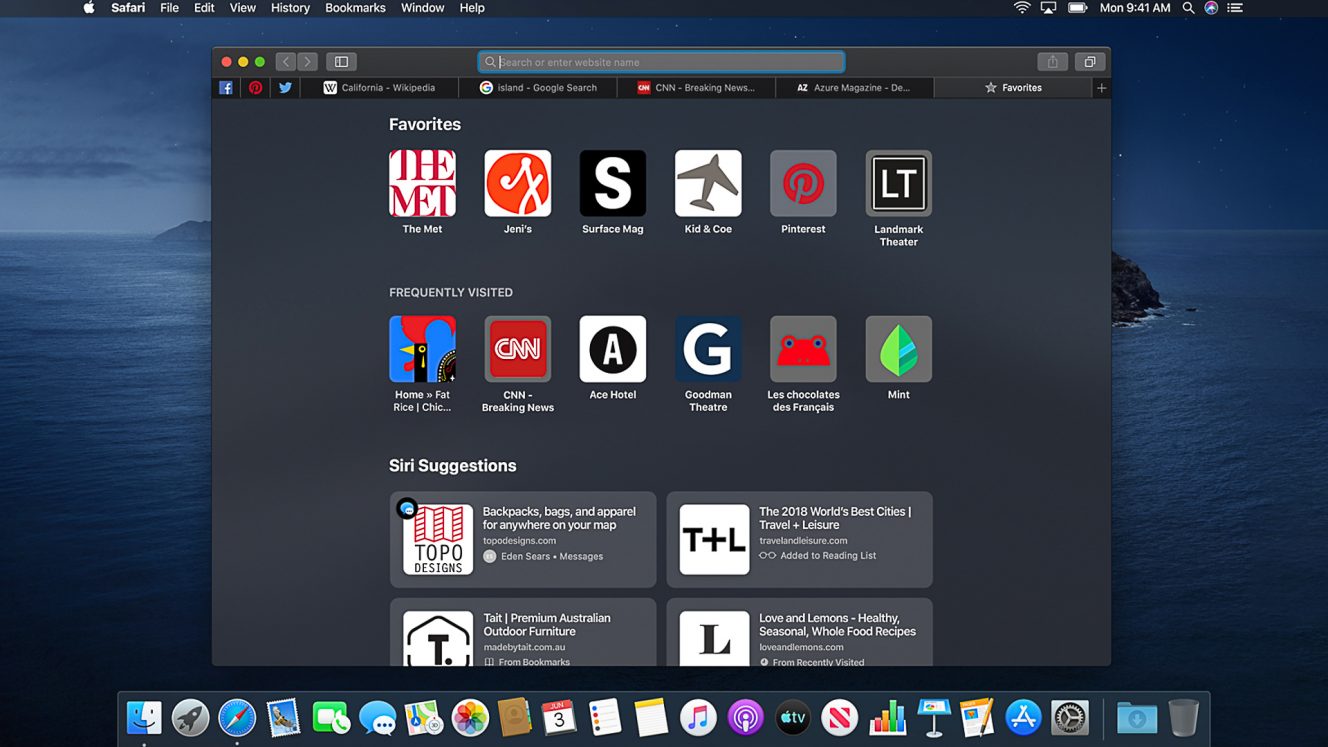Open the Window menu
1328x747 pixels.
coord(423,8)
